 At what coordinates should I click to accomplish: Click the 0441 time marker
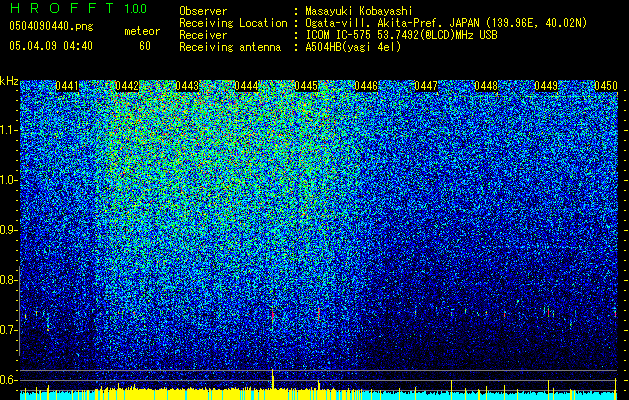pos(67,86)
